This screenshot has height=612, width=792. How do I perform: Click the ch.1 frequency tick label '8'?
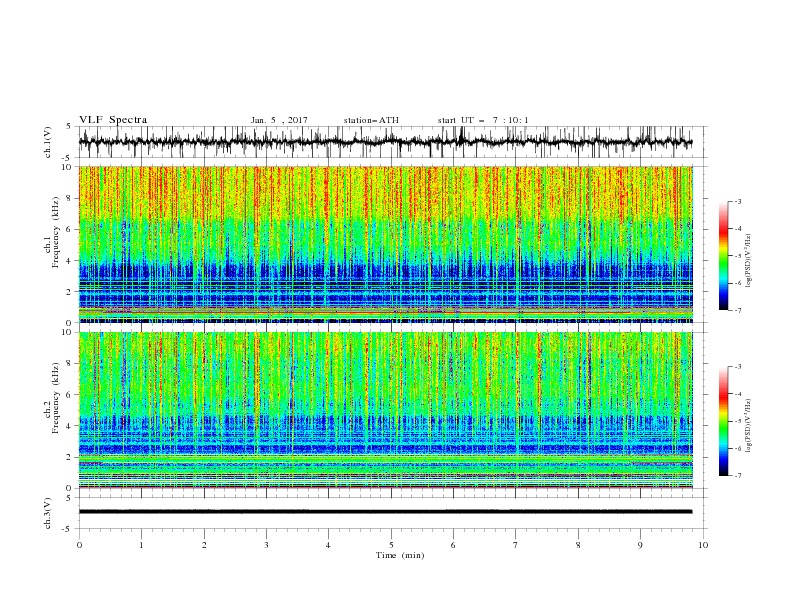(70, 198)
